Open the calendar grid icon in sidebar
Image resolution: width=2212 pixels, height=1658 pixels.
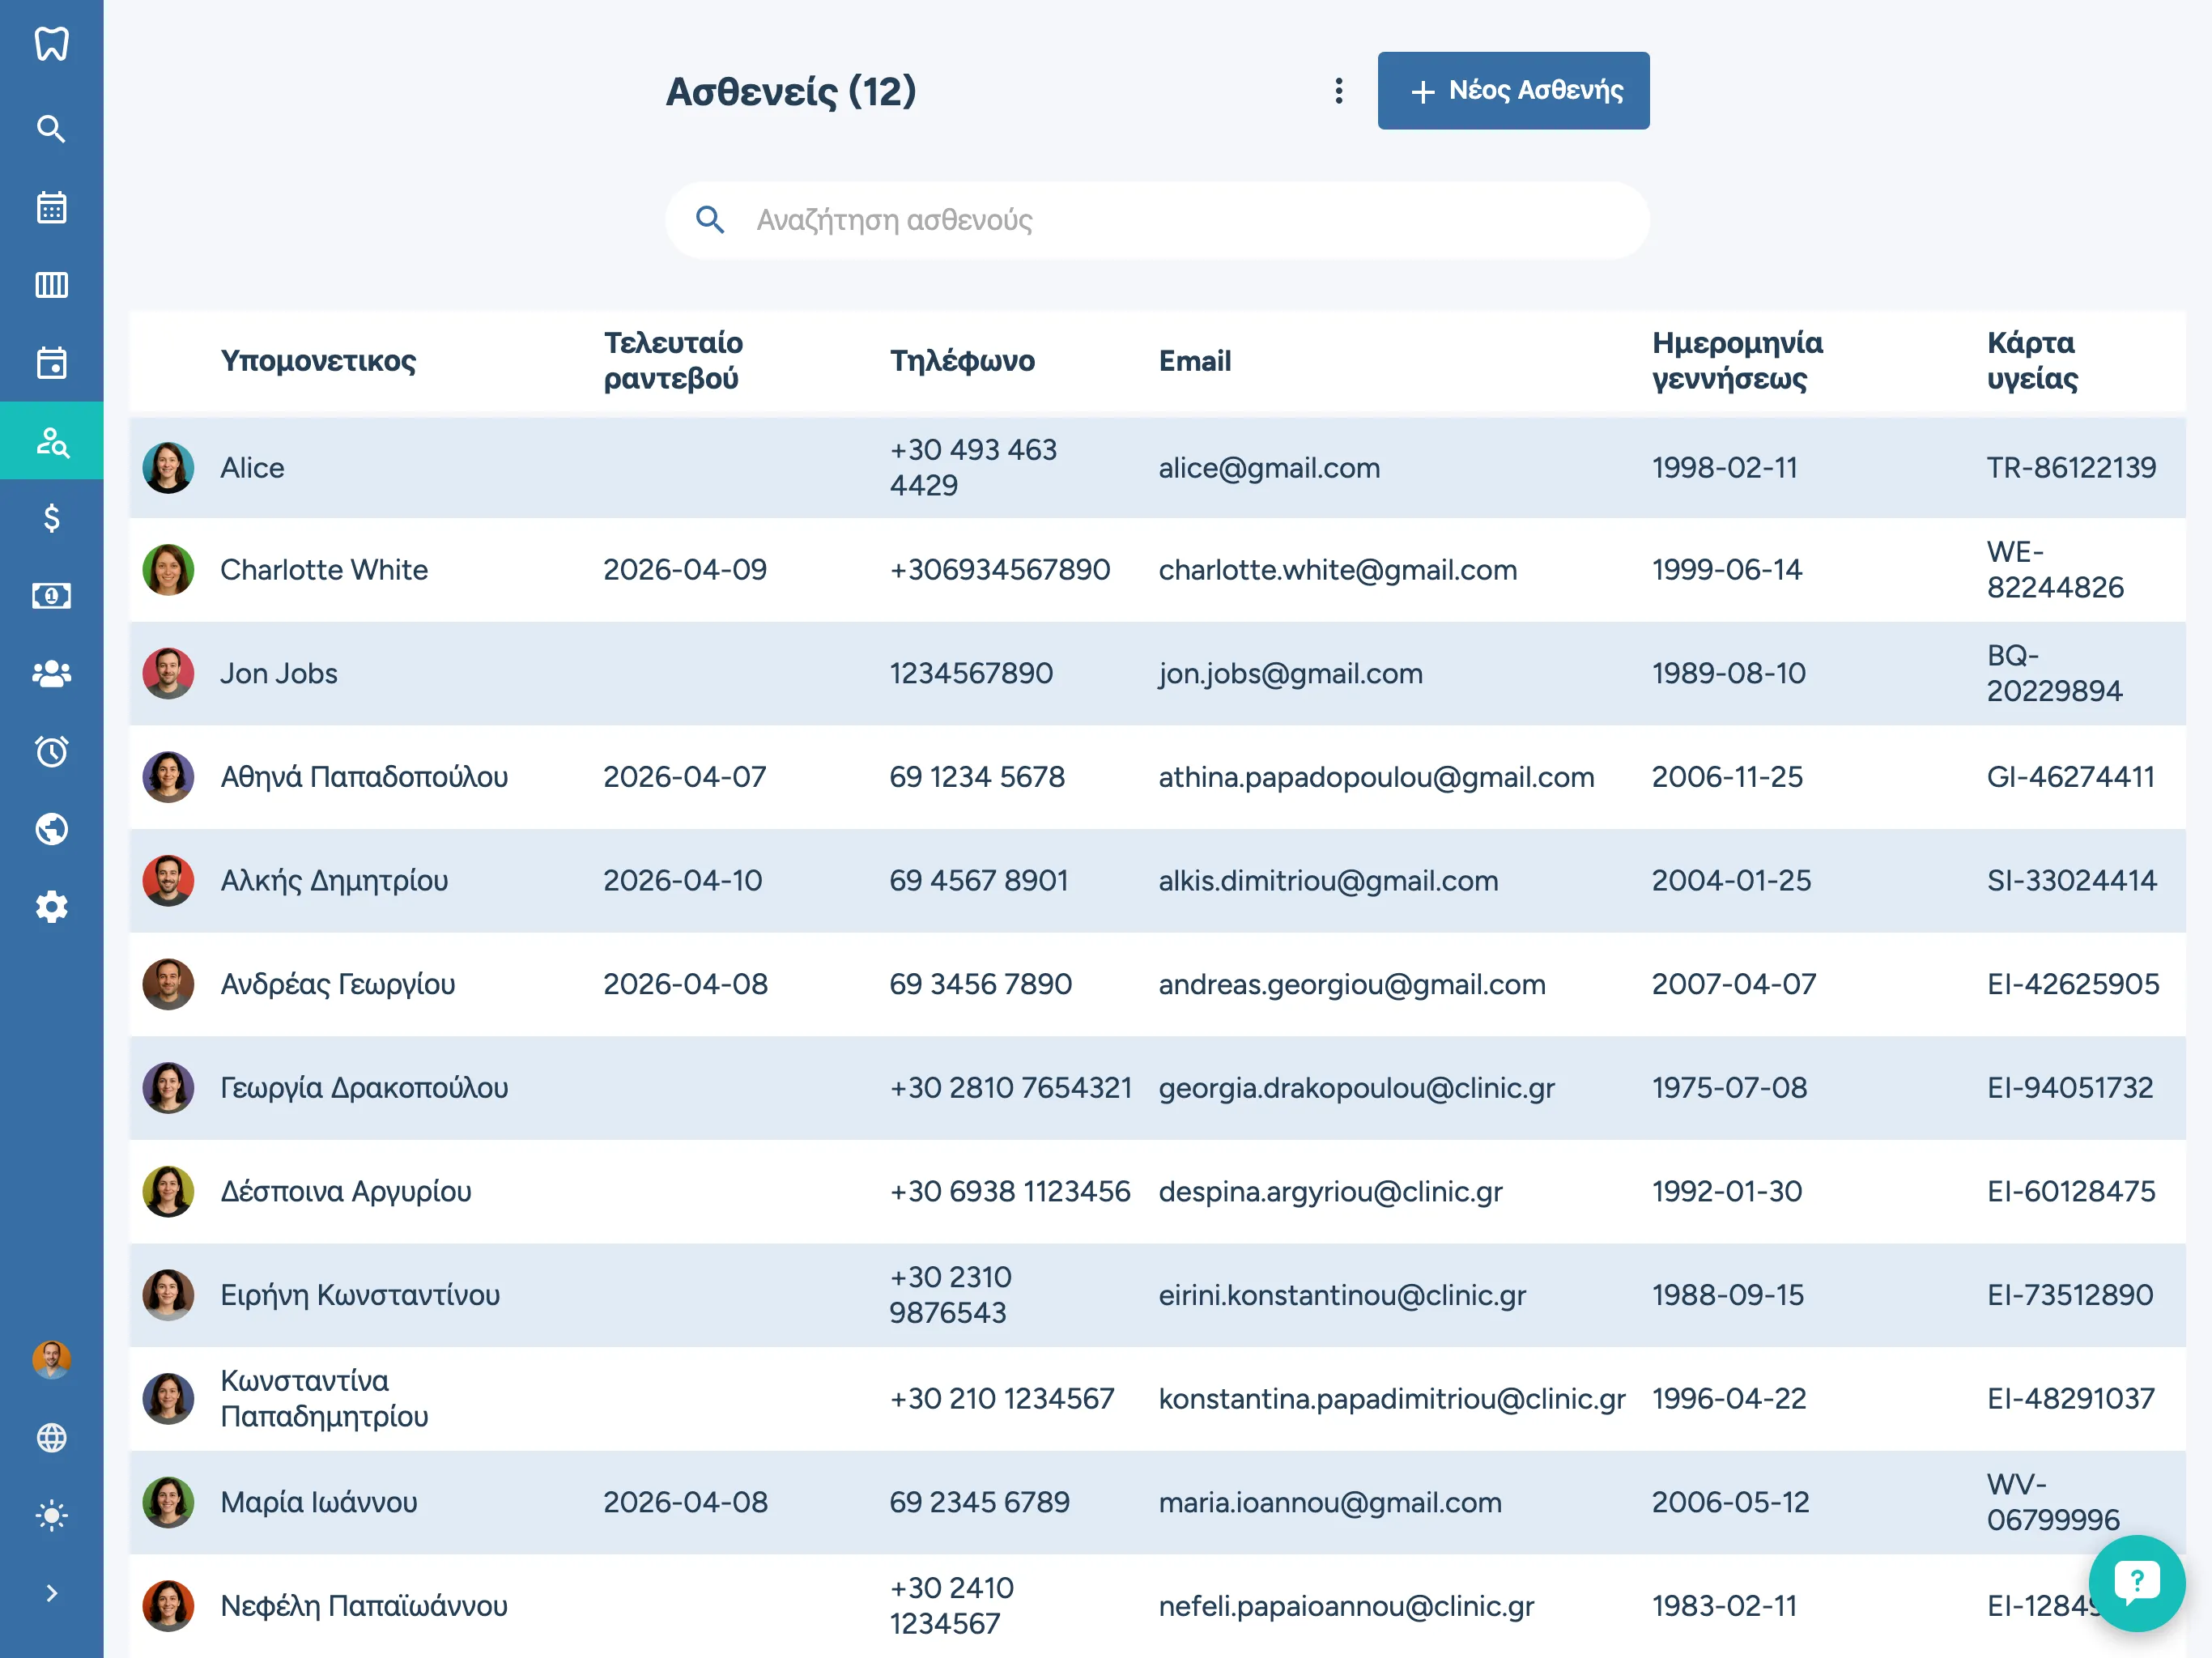point(51,207)
